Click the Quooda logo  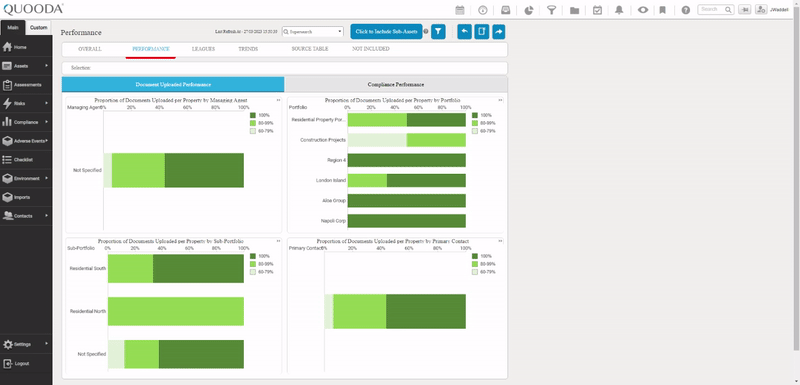(x=33, y=9)
